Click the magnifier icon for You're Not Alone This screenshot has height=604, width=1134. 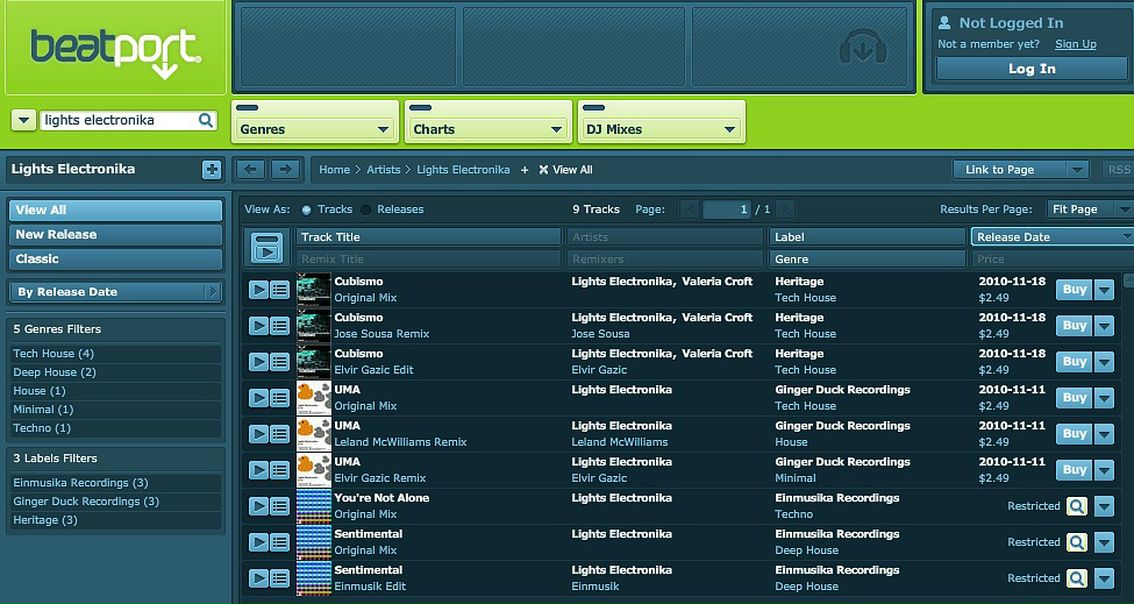click(x=1076, y=506)
